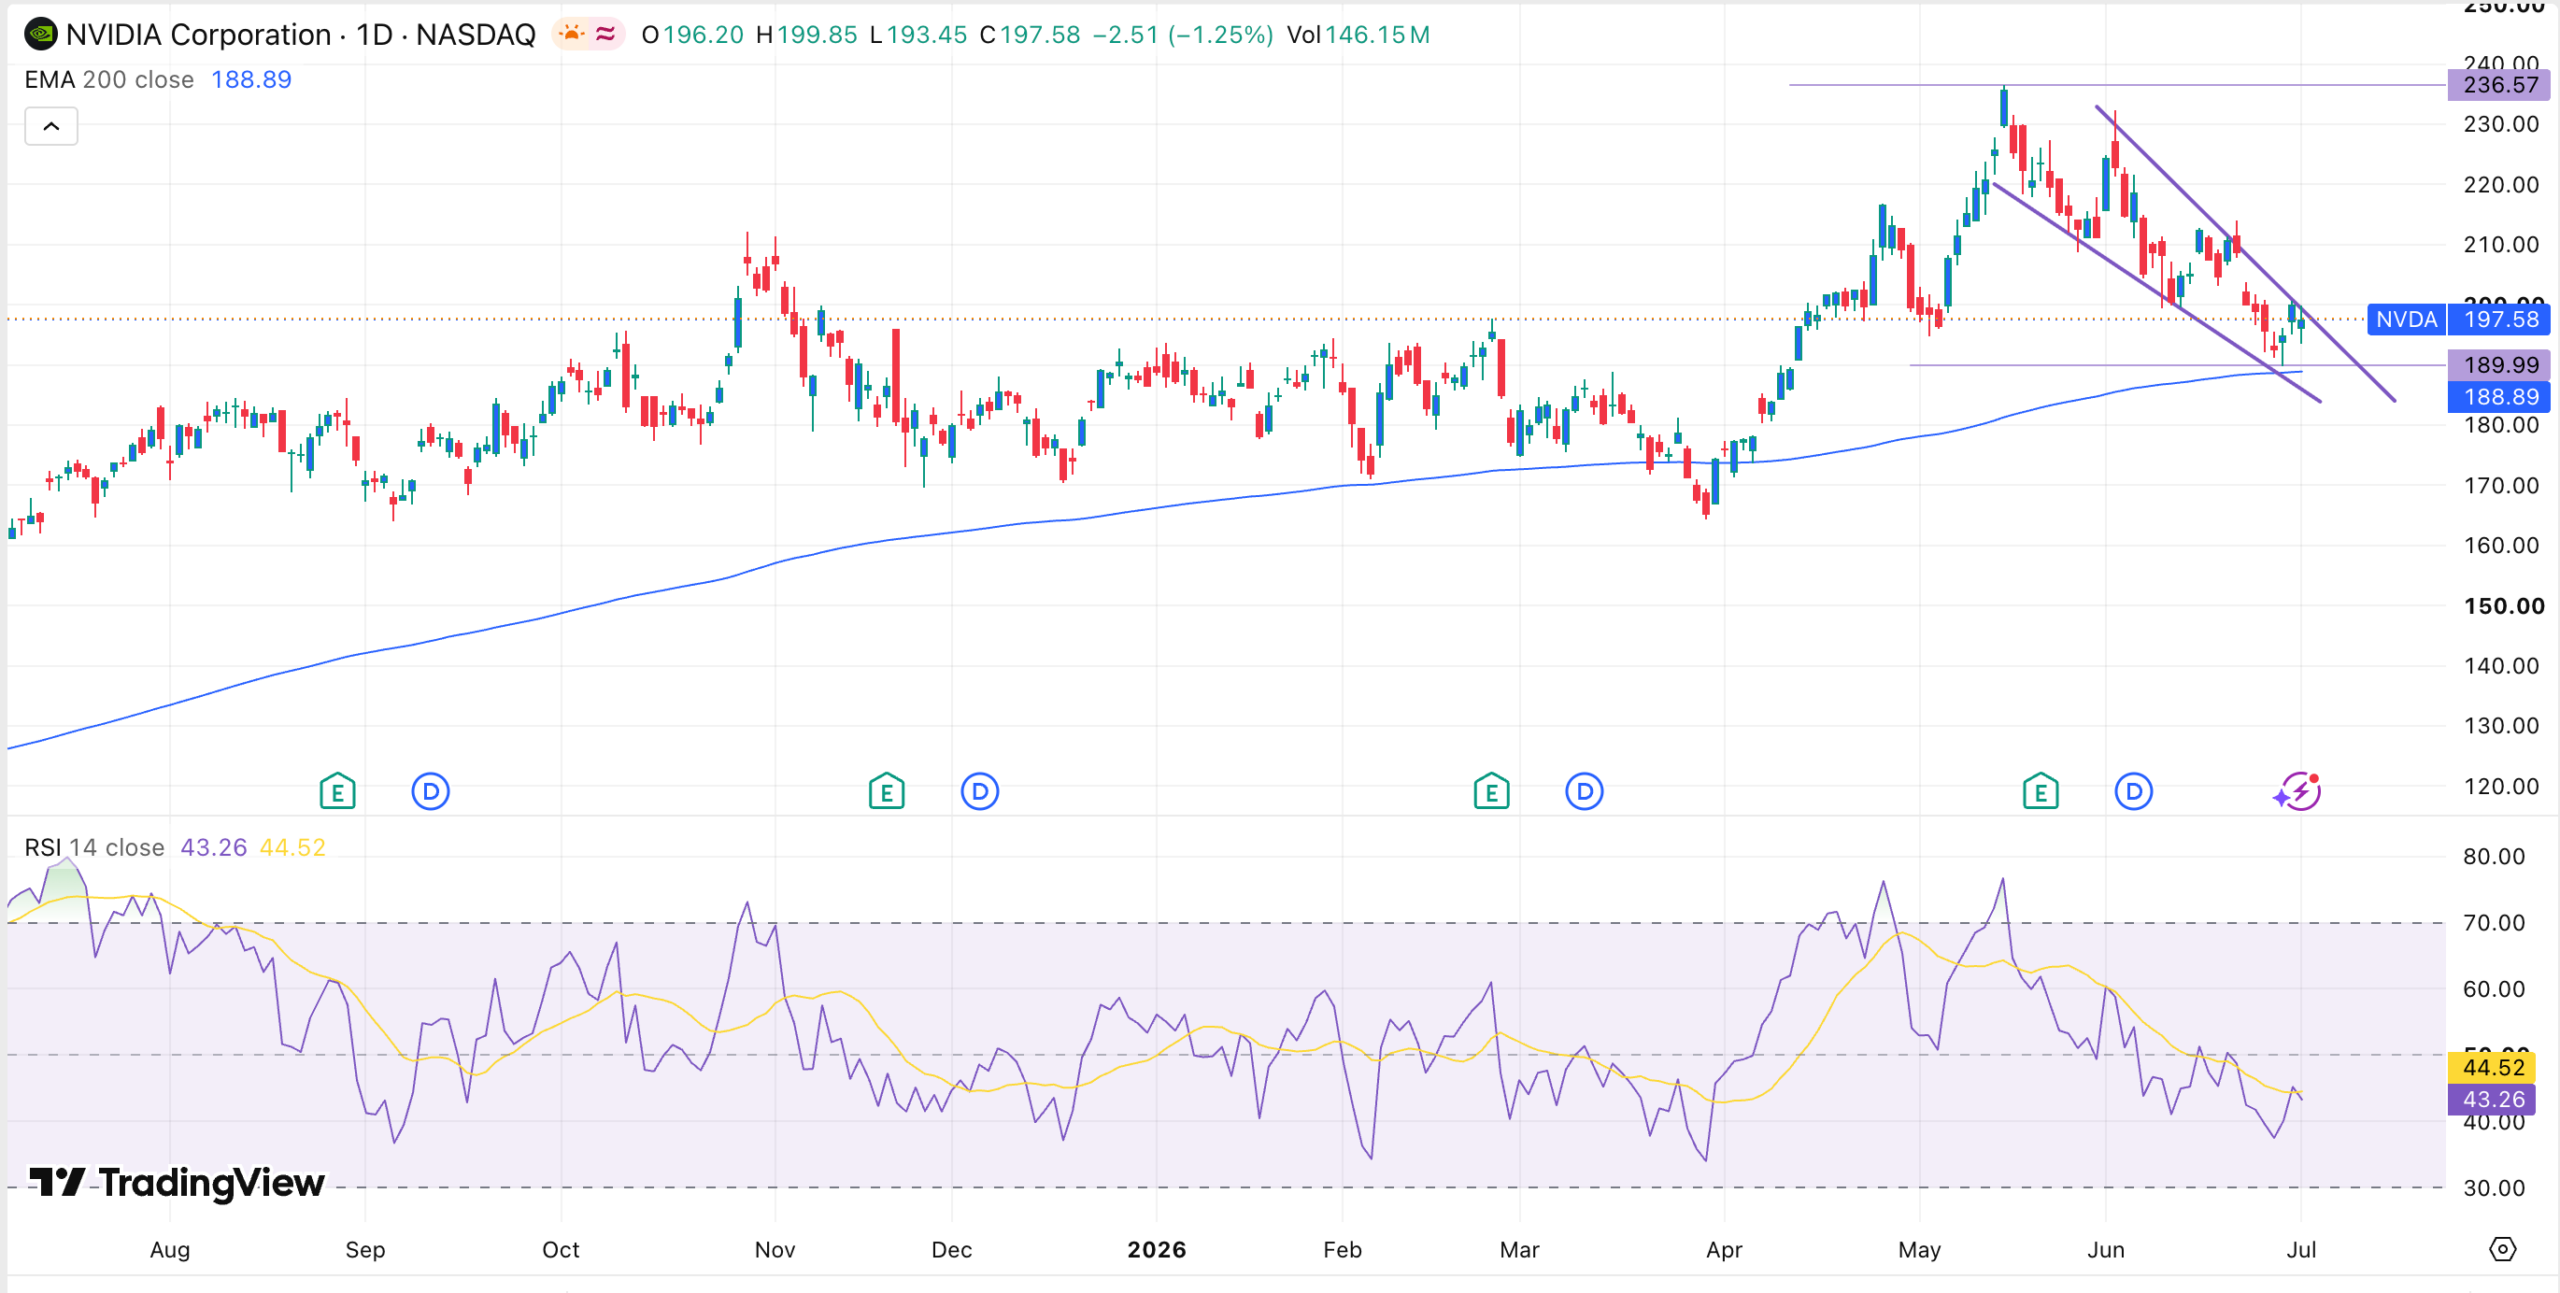Viewport: 2560px width, 1293px height.
Task: Open the September earnings E marker
Action: [338, 792]
